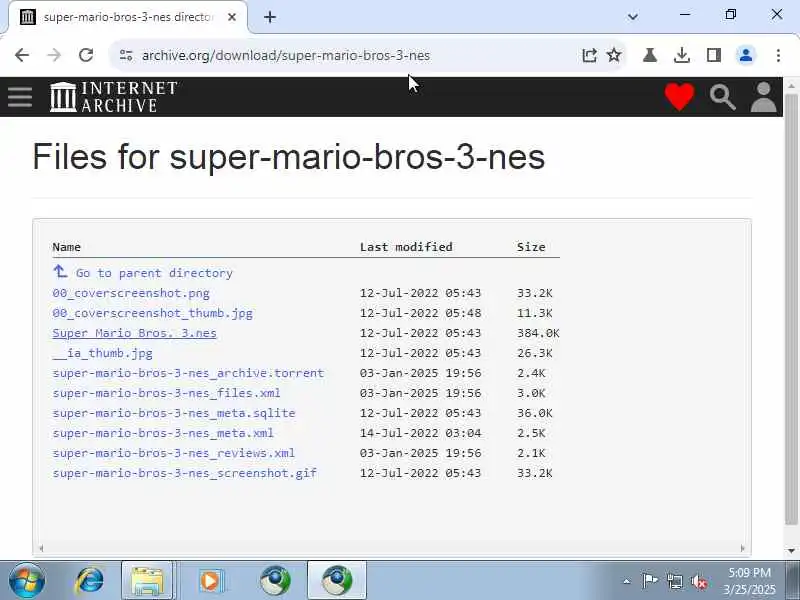Click the vertical page scrollbar
Image resolution: width=800 pixels, height=600 pixels.
pyautogui.click(x=791, y=309)
